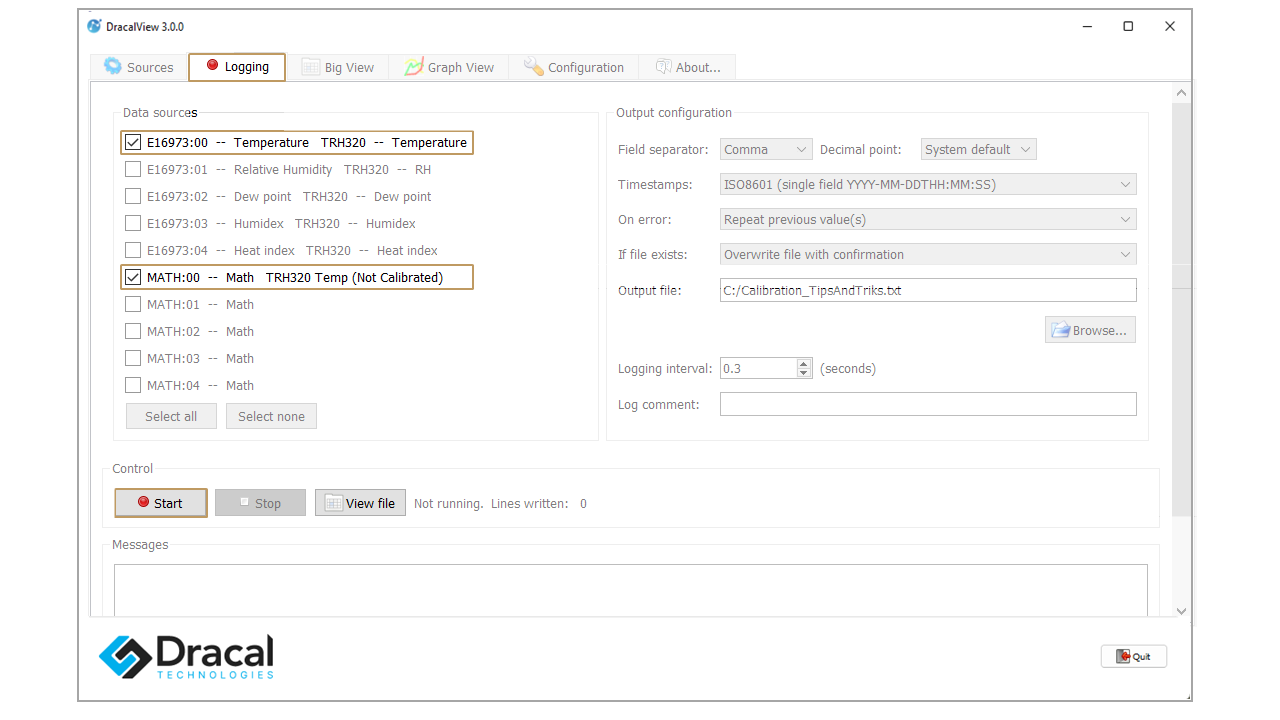The width and height of the screenshot is (1280, 720).
Task: Check the MATH:01 Math source
Action: click(133, 304)
